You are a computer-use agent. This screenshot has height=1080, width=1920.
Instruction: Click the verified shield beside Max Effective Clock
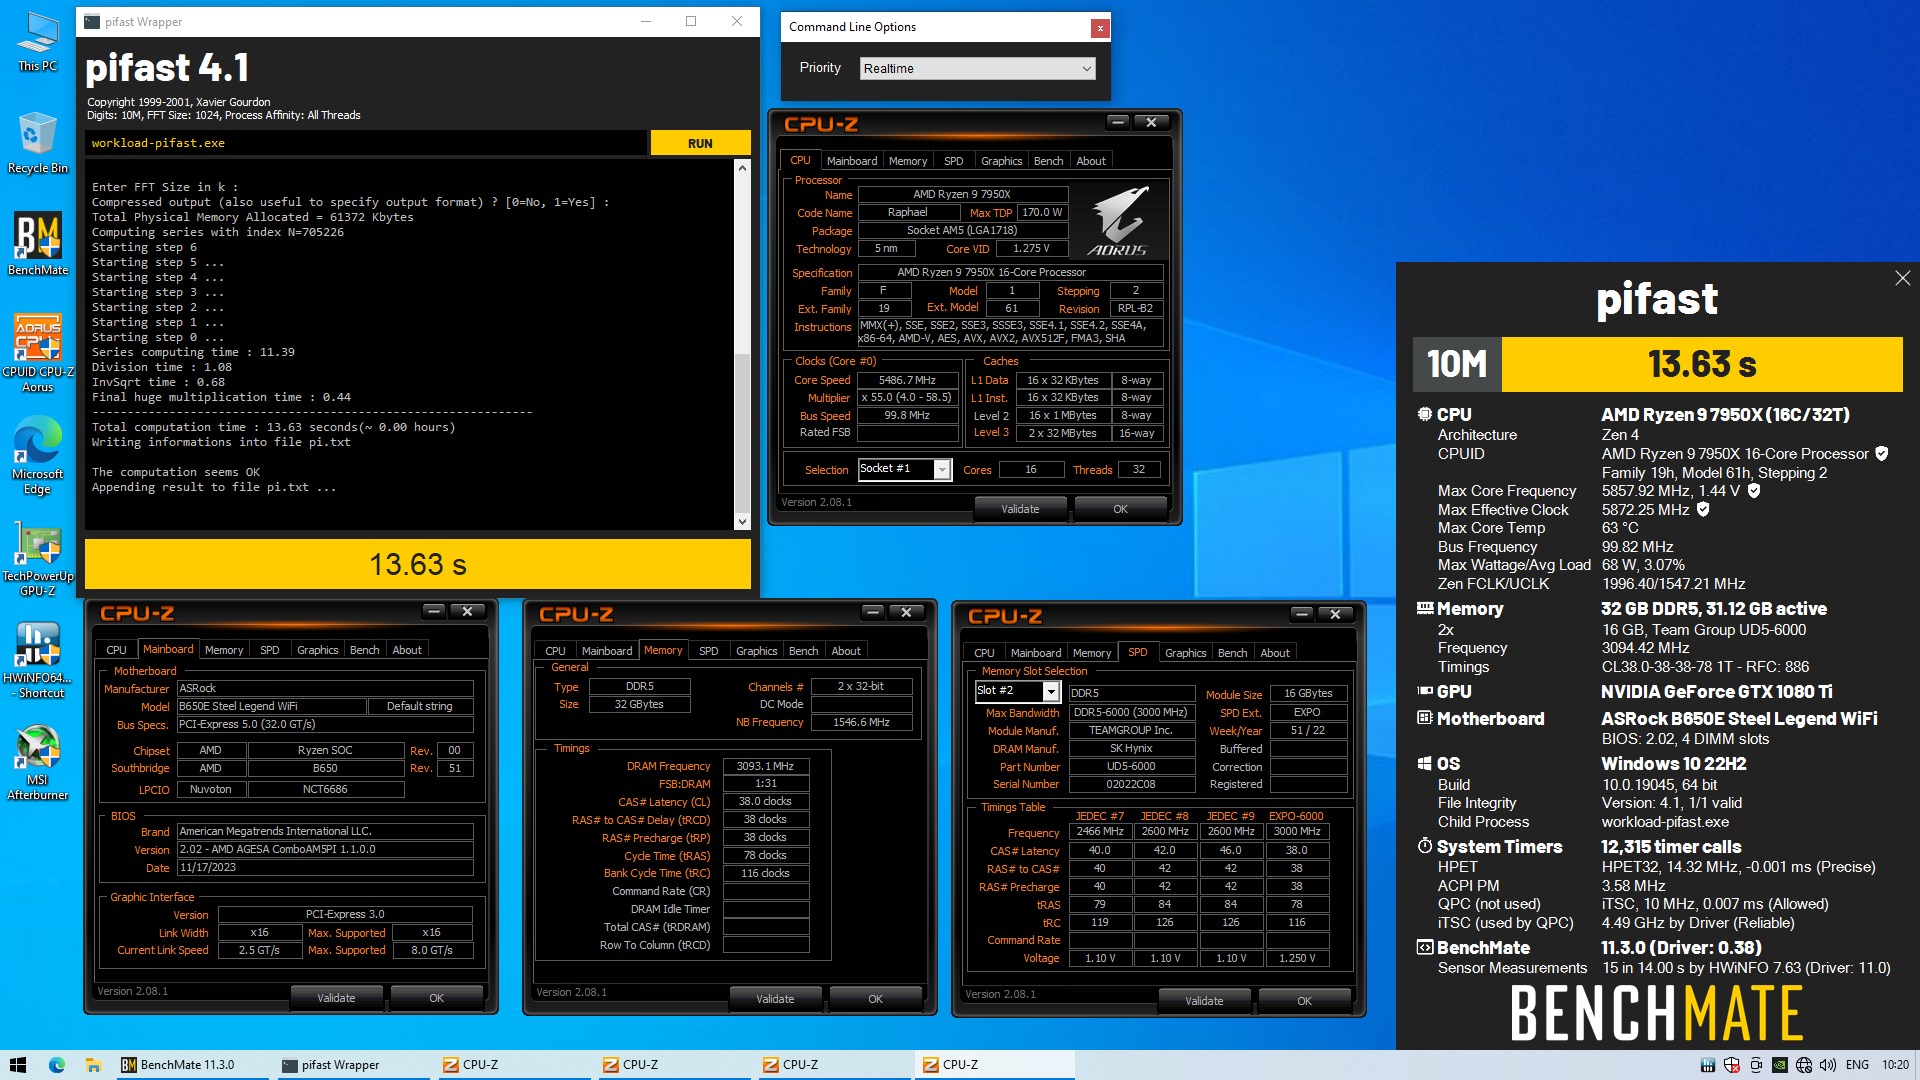point(1703,510)
